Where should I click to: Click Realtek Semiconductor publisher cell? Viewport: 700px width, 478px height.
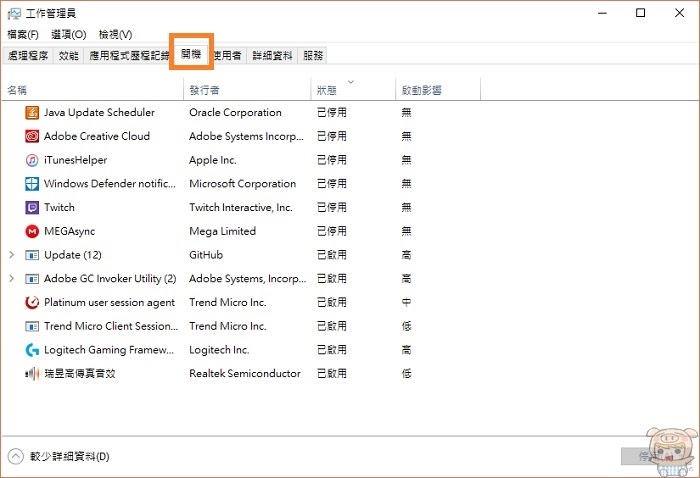[x=245, y=374]
